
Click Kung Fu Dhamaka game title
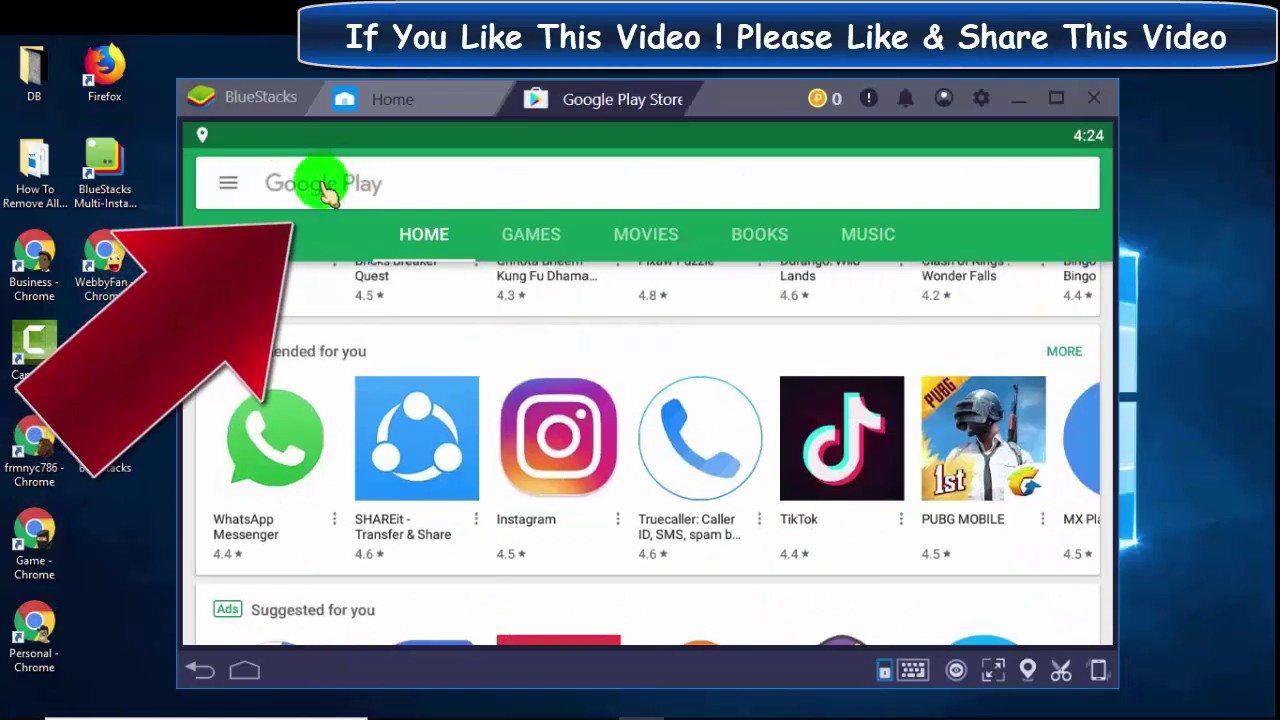(547, 268)
